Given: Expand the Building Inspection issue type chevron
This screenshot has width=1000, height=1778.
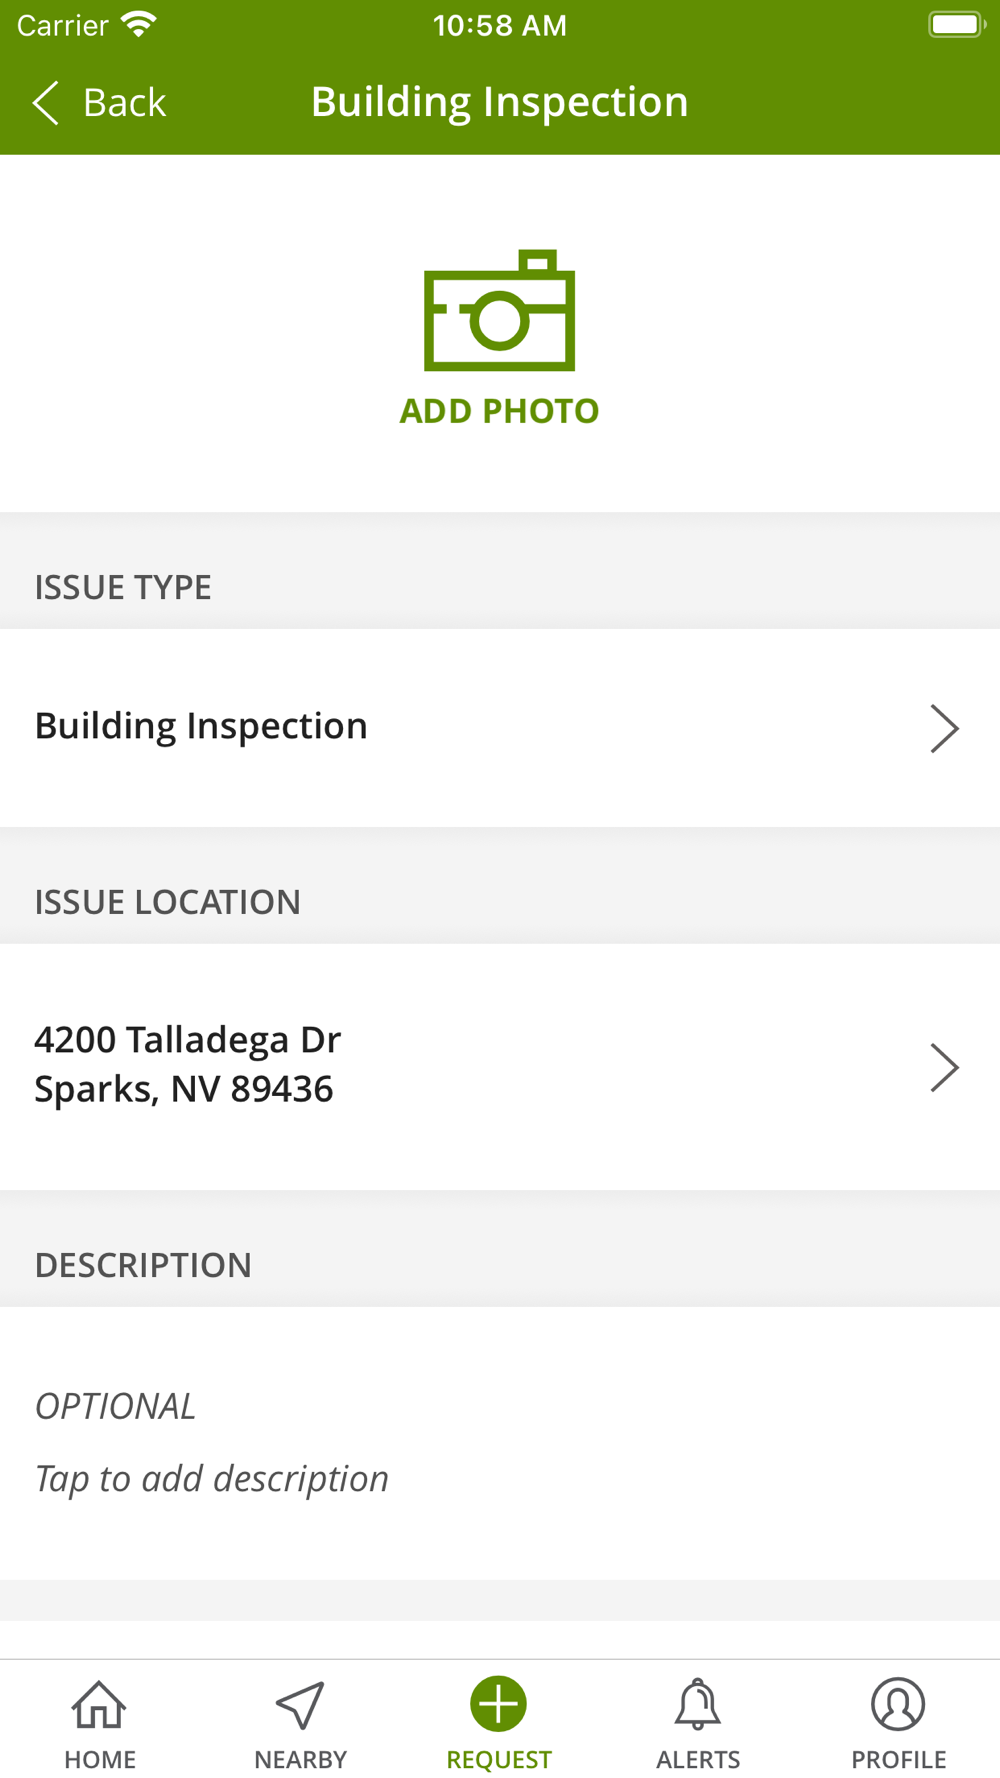Looking at the screenshot, I should [x=943, y=728].
